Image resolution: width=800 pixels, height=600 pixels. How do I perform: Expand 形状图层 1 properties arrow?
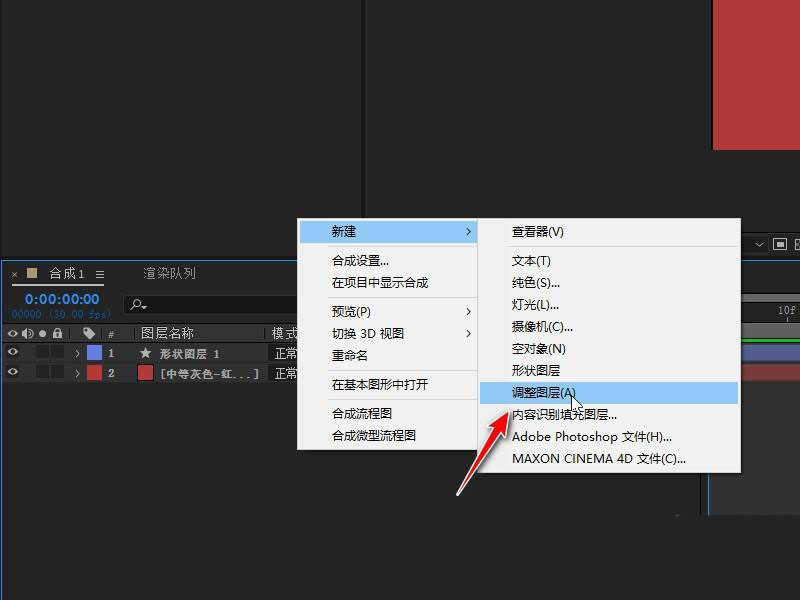[x=78, y=351]
